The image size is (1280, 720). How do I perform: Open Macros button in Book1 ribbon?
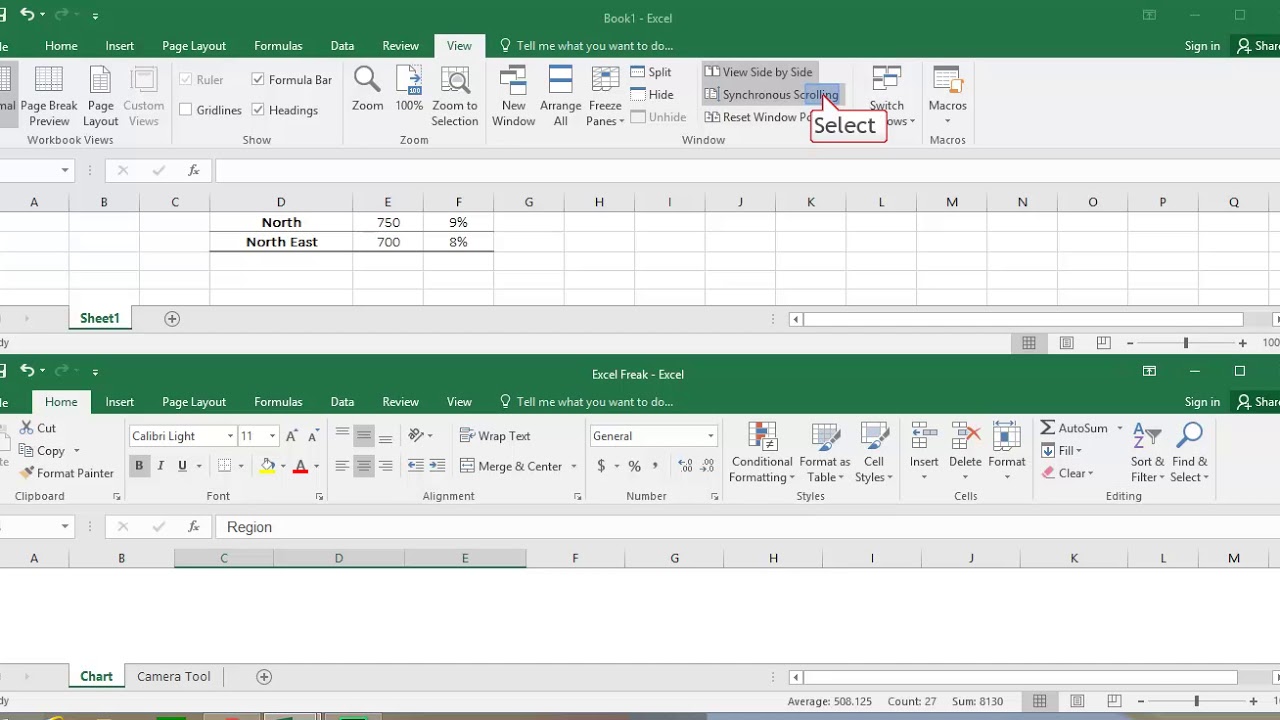point(947,96)
